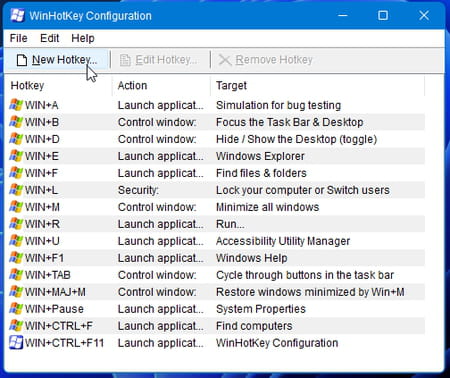The height and width of the screenshot is (378, 450).
Task: Click 'Hide / Show the Desktop (toggle)' target
Action: coord(296,139)
